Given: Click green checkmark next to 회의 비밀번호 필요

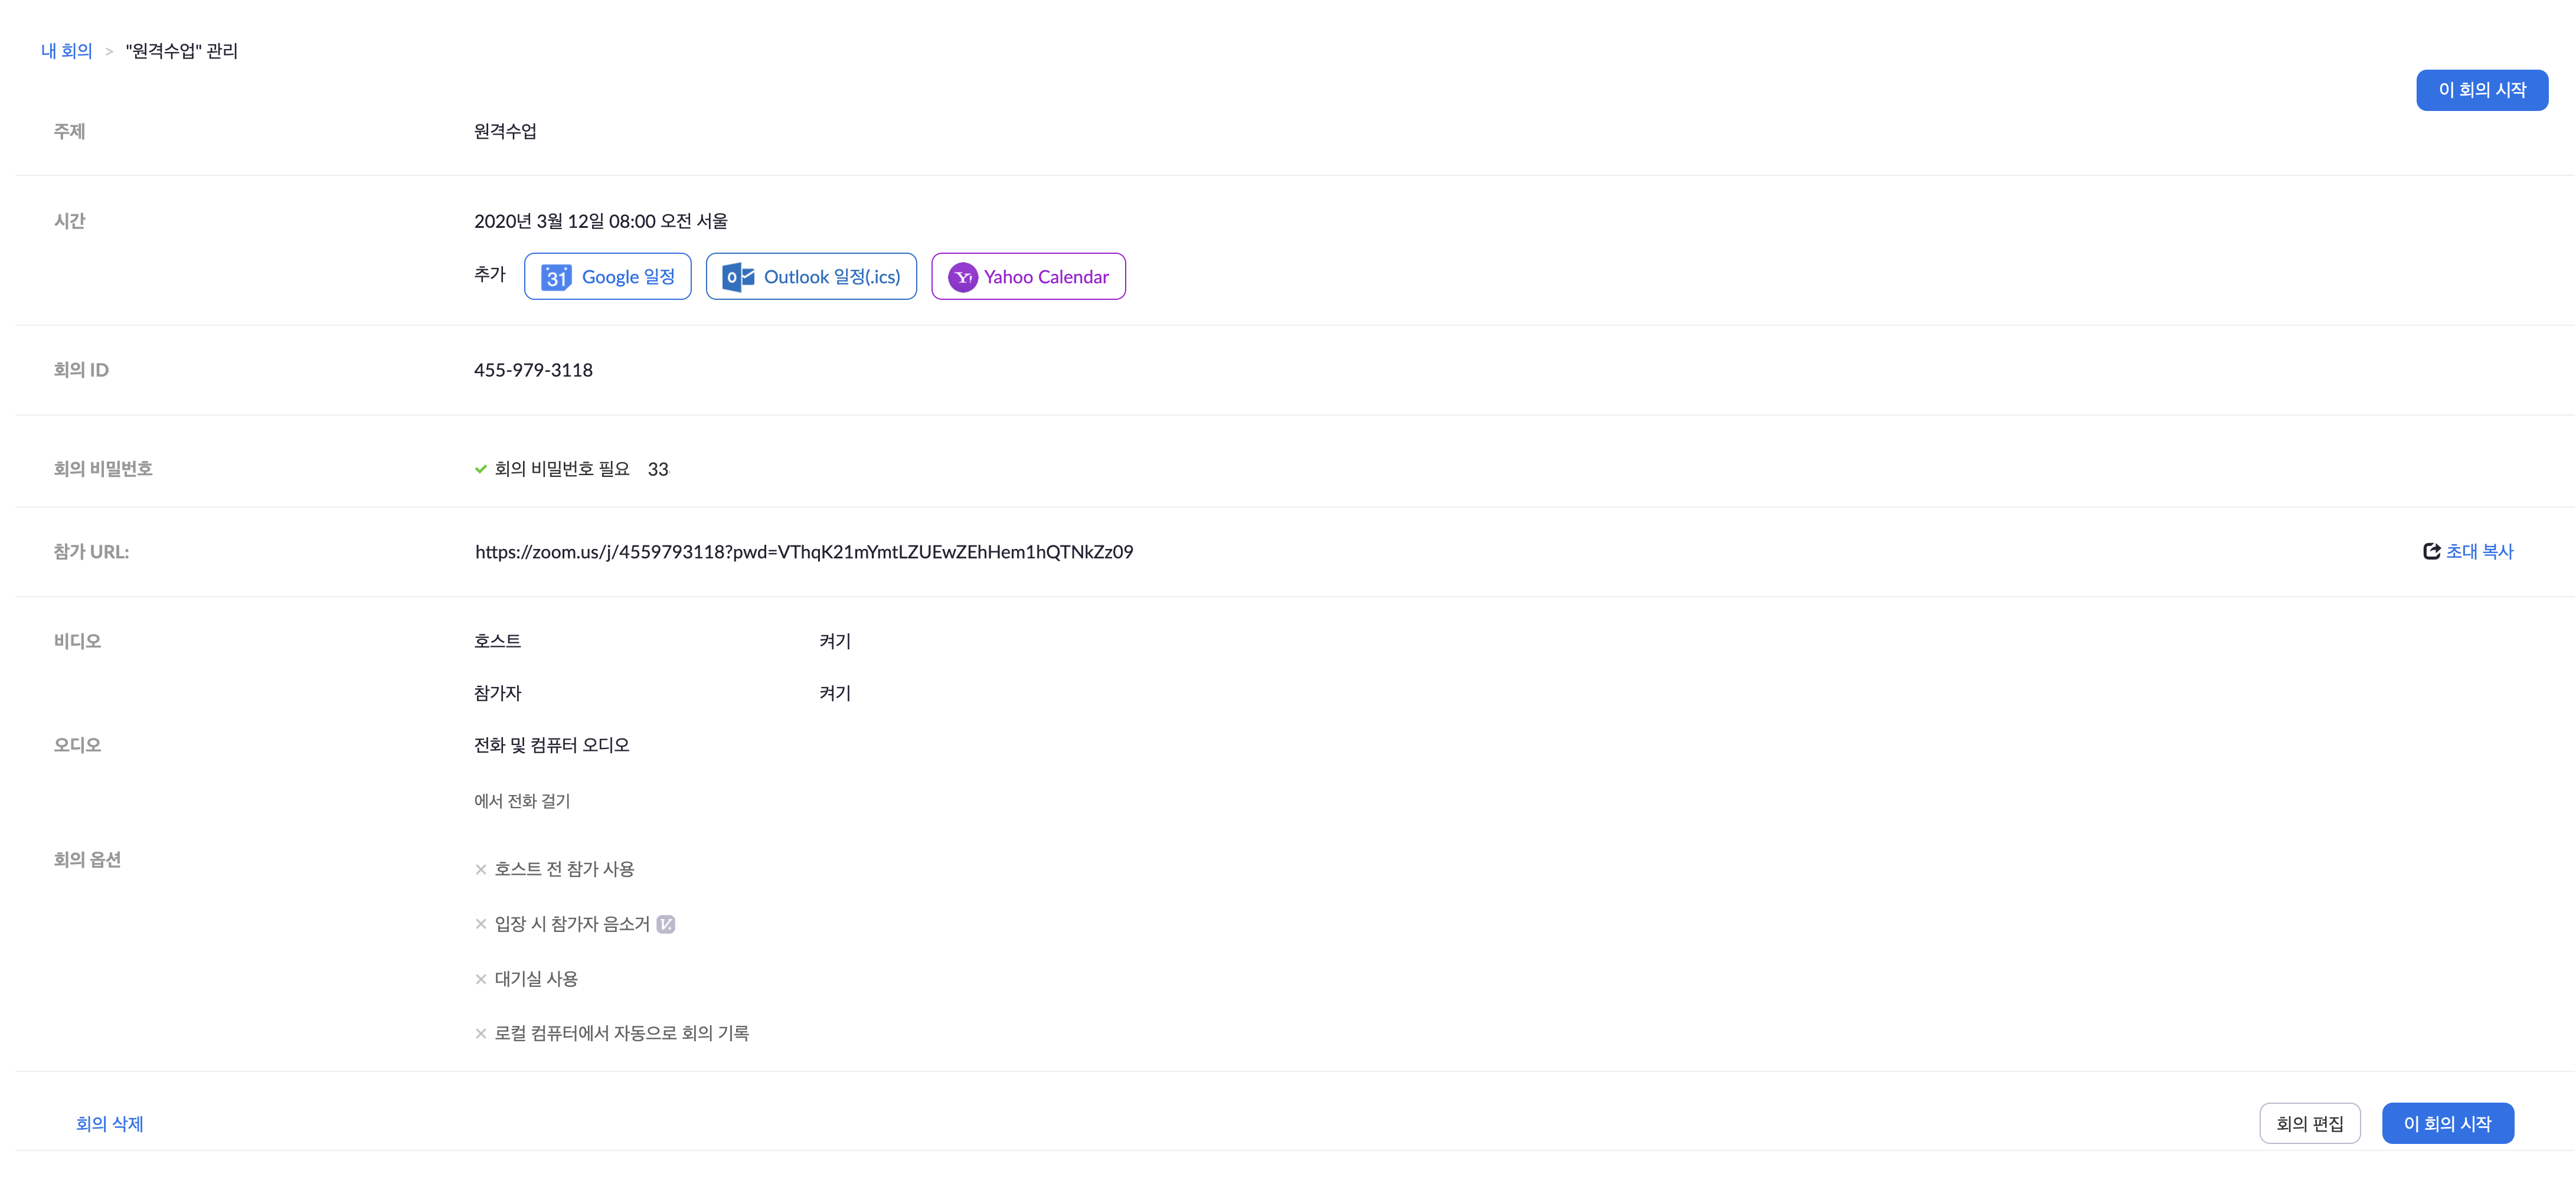Looking at the screenshot, I should 481,469.
